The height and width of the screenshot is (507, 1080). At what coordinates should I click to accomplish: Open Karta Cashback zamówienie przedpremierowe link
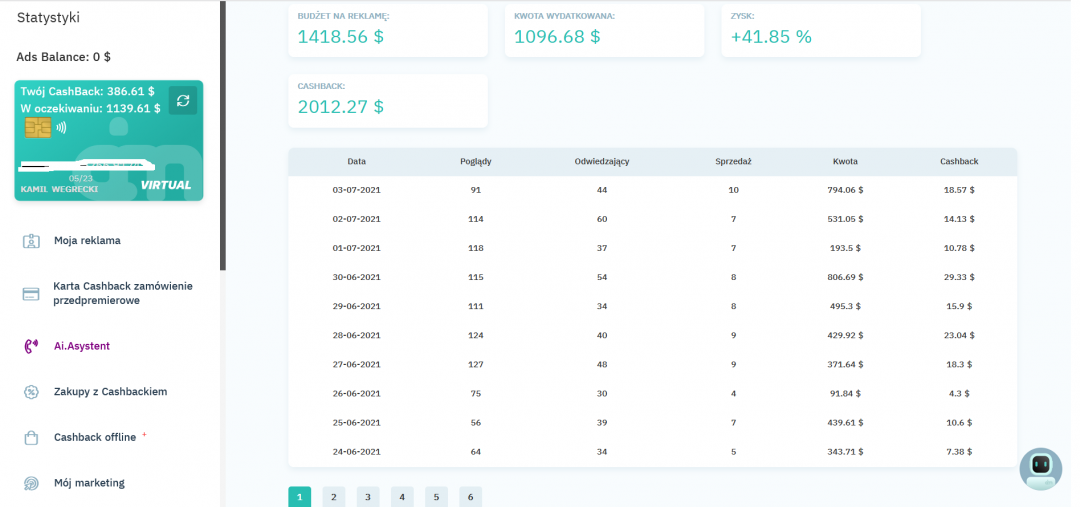coord(122,293)
